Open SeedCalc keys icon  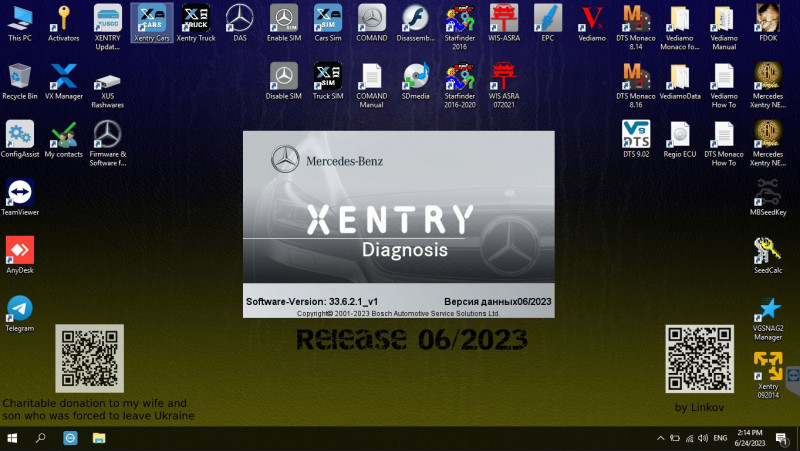click(768, 256)
